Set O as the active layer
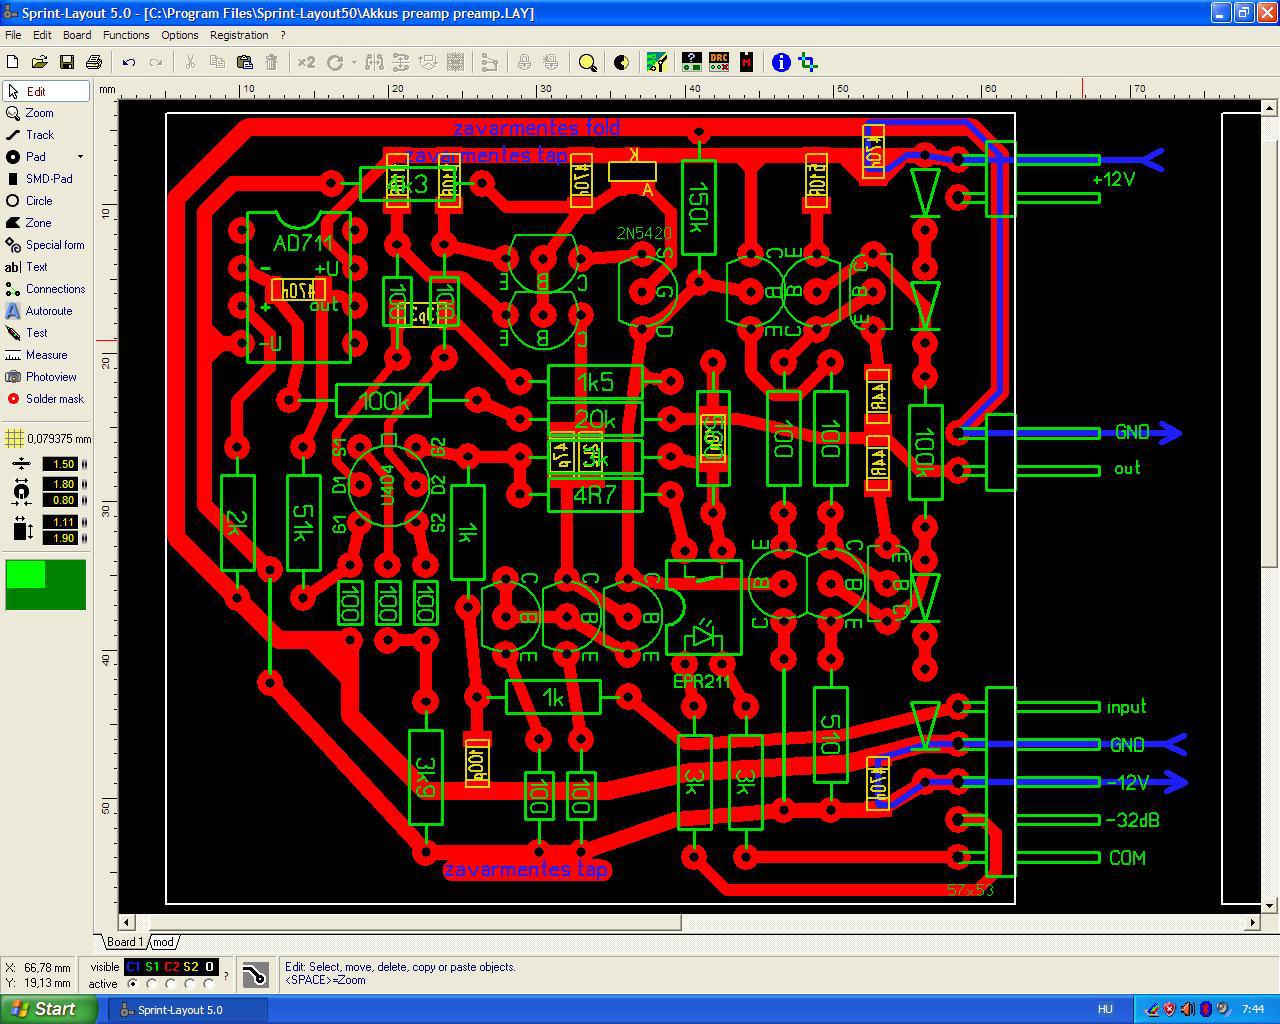1280x1024 pixels. tap(209, 984)
